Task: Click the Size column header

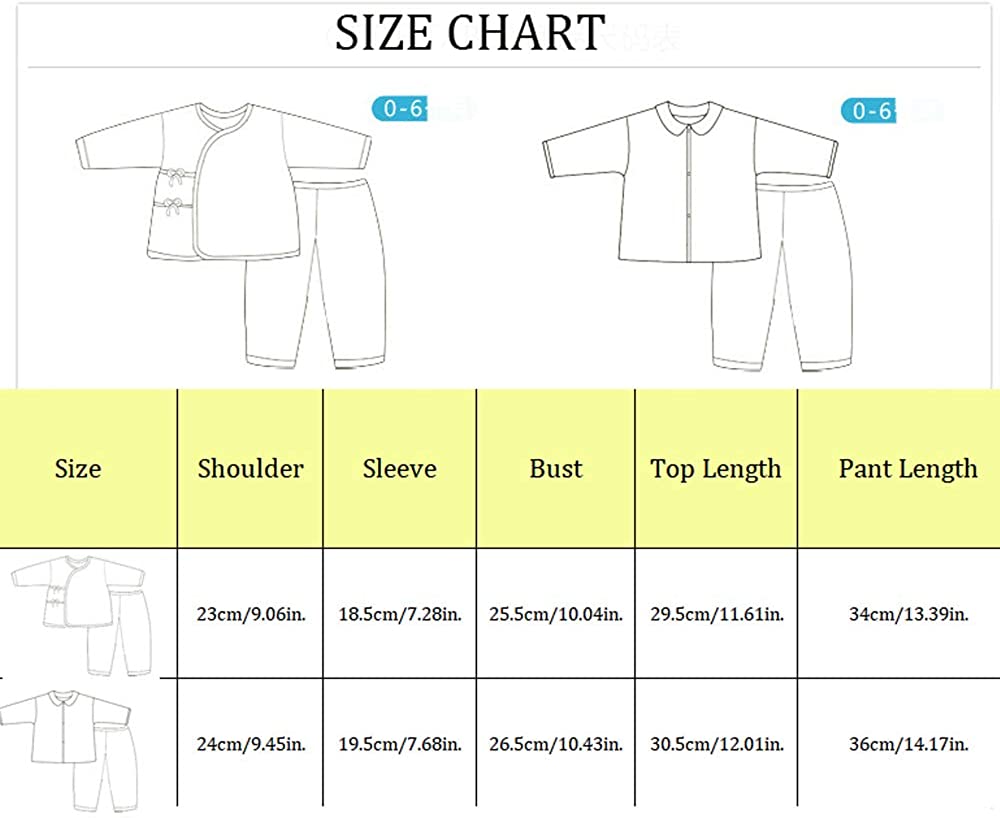Action: (x=78, y=469)
